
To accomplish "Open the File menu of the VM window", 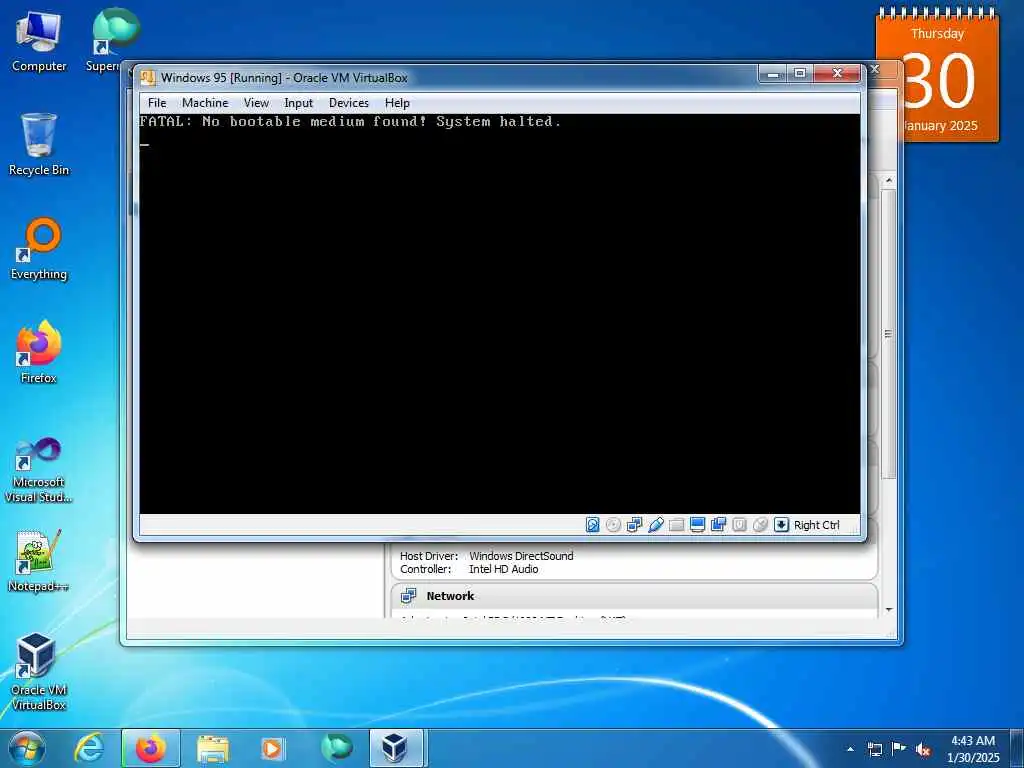I will (x=157, y=103).
